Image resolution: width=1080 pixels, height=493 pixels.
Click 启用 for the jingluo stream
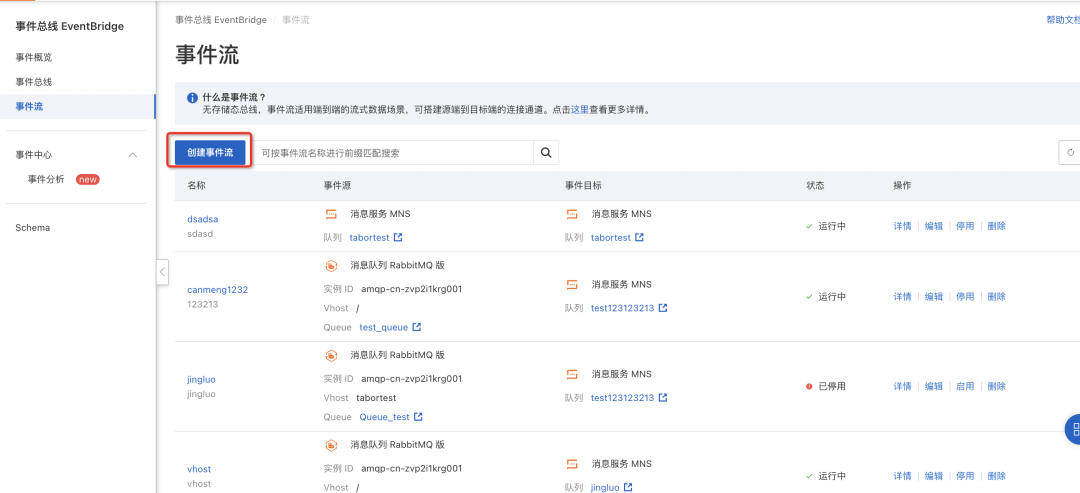click(965, 386)
